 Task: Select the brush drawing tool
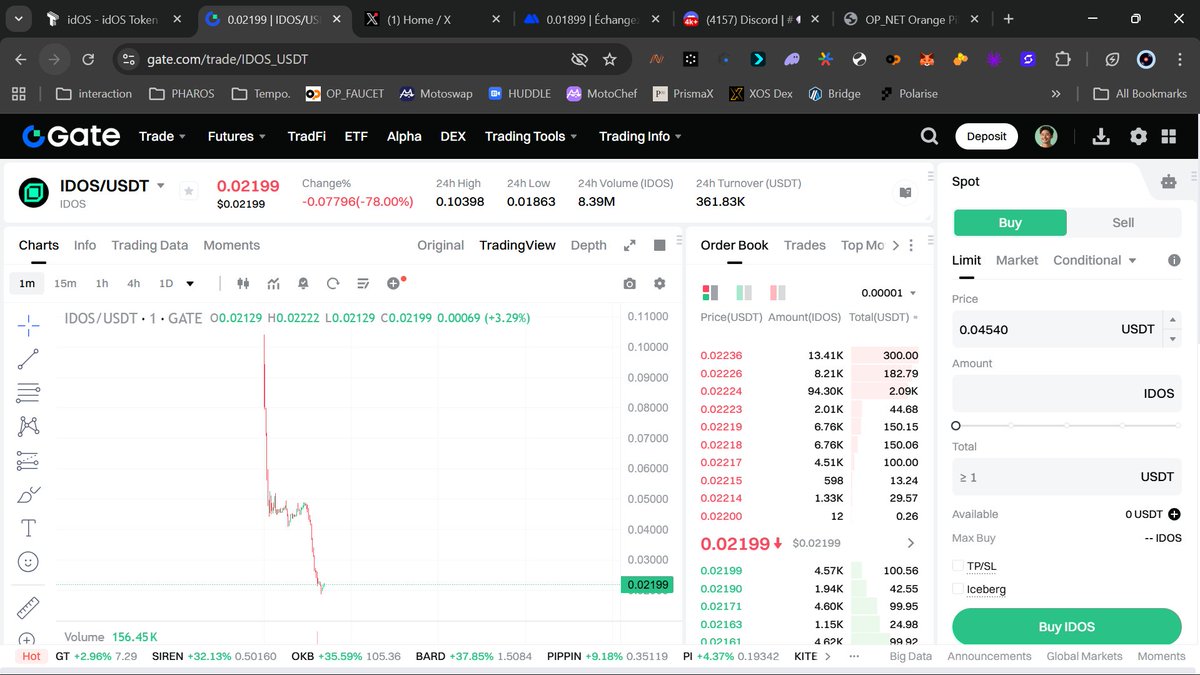click(28, 494)
